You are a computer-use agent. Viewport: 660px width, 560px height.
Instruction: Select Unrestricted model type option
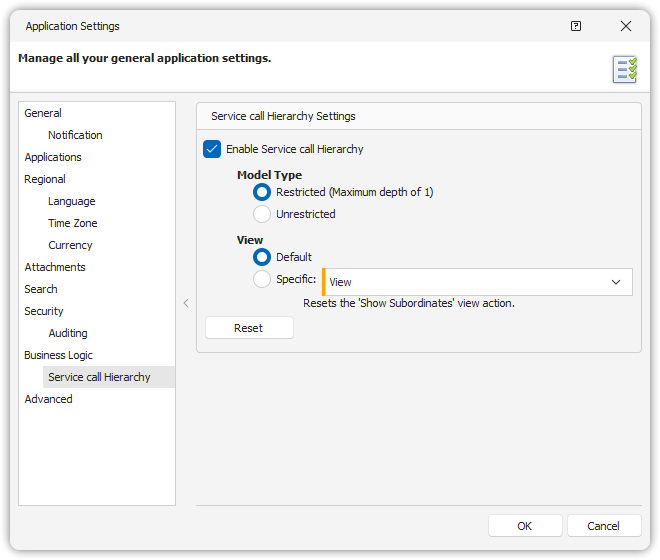(262, 214)
